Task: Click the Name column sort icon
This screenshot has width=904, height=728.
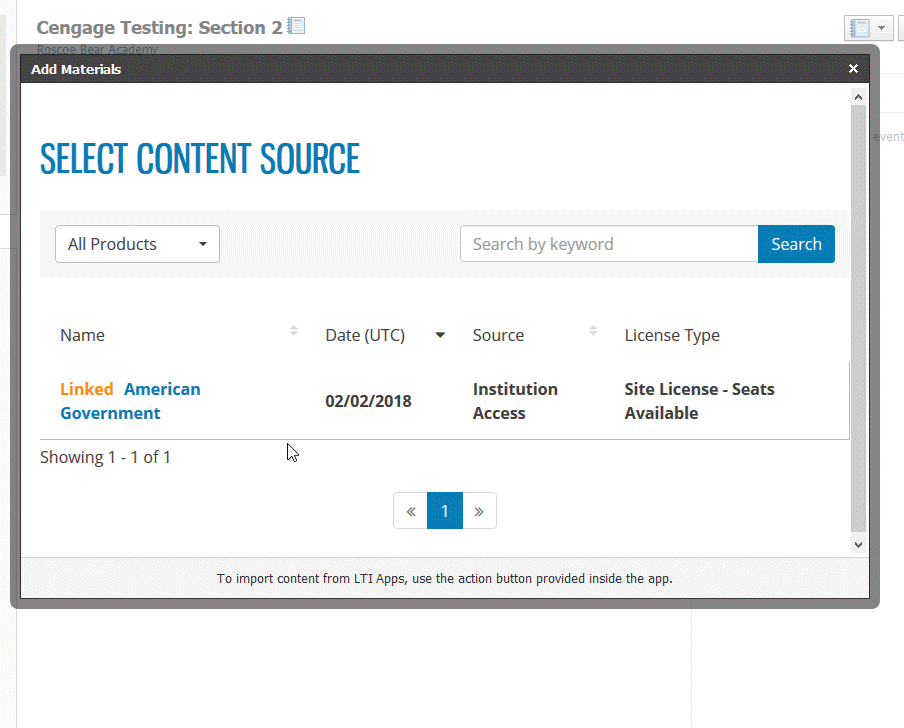Action: pos(293,331)
